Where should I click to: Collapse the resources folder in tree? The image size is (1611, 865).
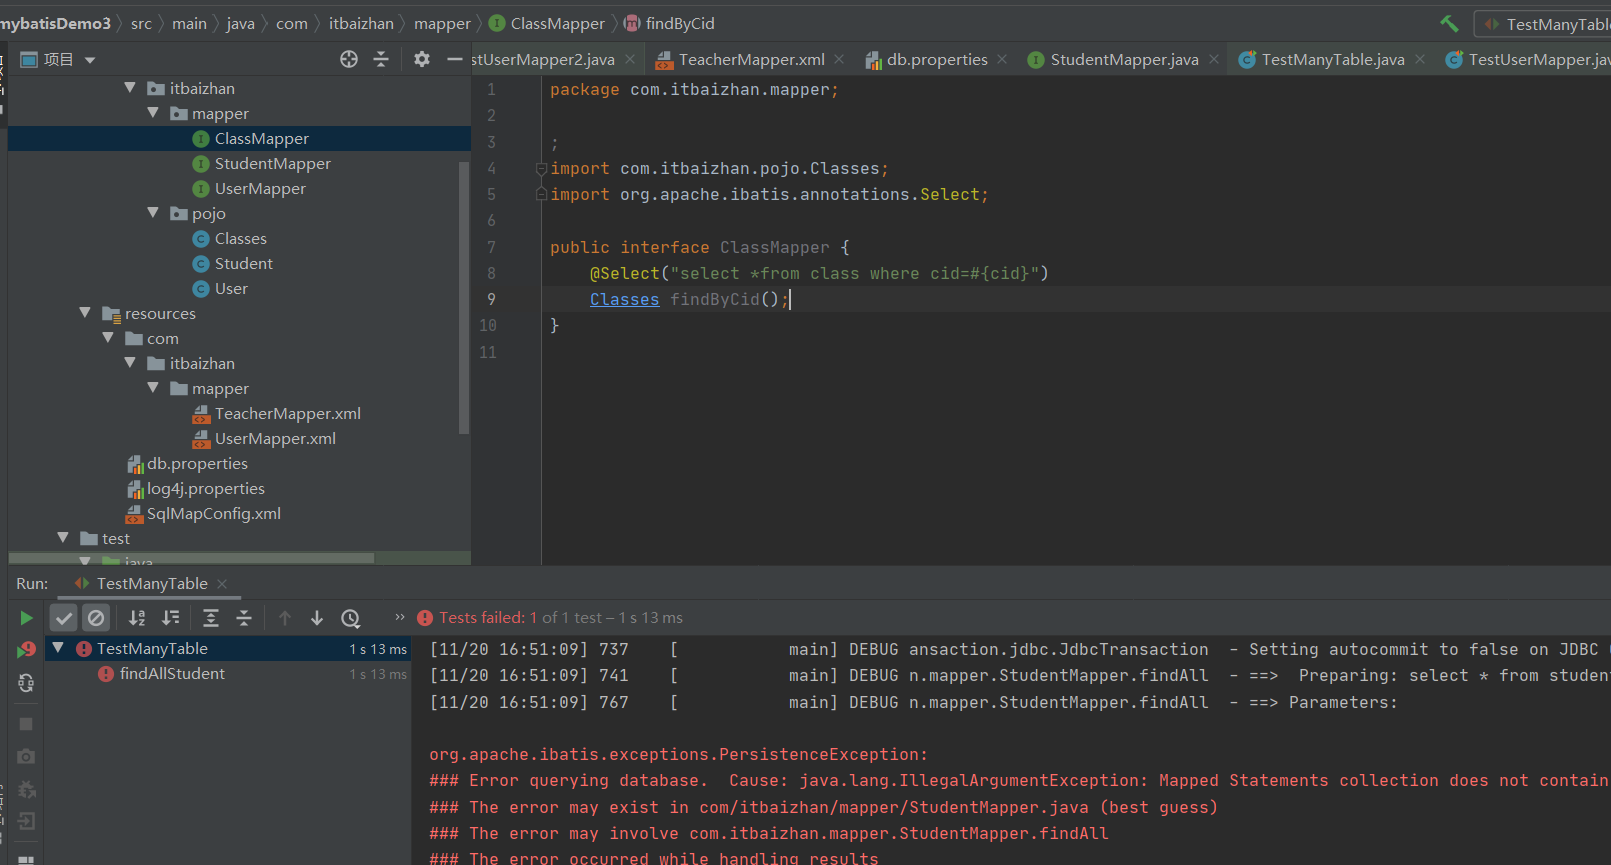[x=85, y=313]
